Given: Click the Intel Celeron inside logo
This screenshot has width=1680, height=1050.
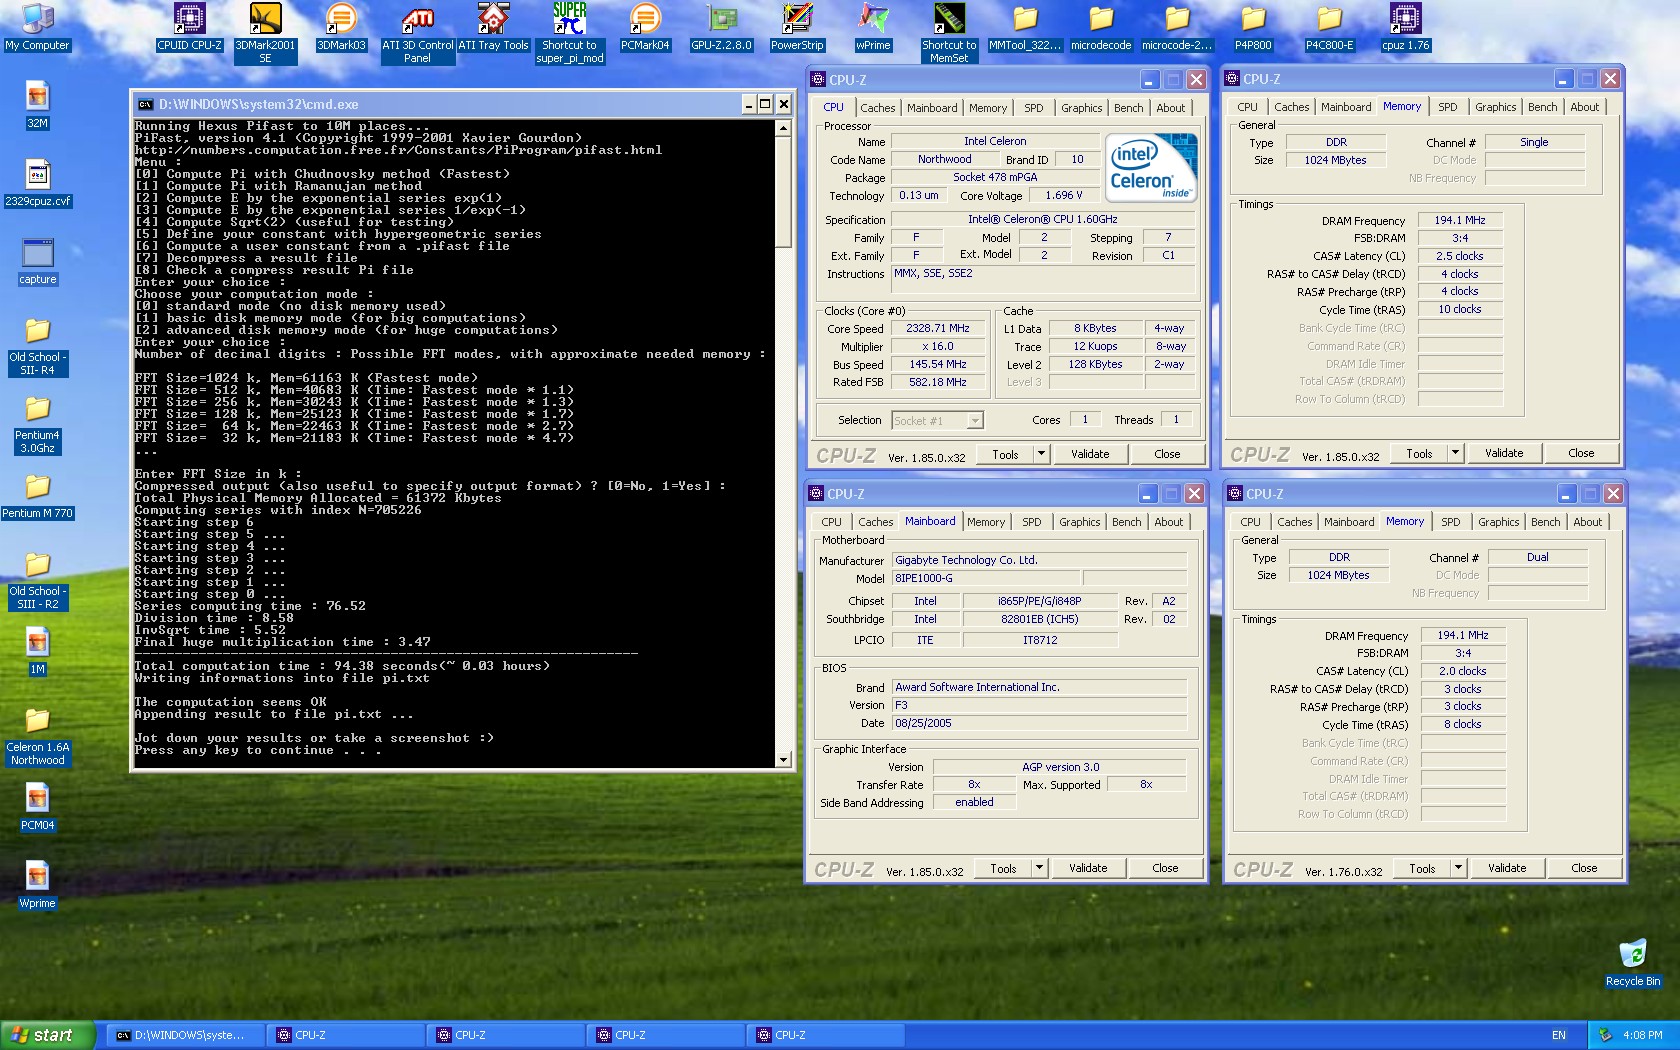Looking at the screenshot, I should (x=1152, y=168).
